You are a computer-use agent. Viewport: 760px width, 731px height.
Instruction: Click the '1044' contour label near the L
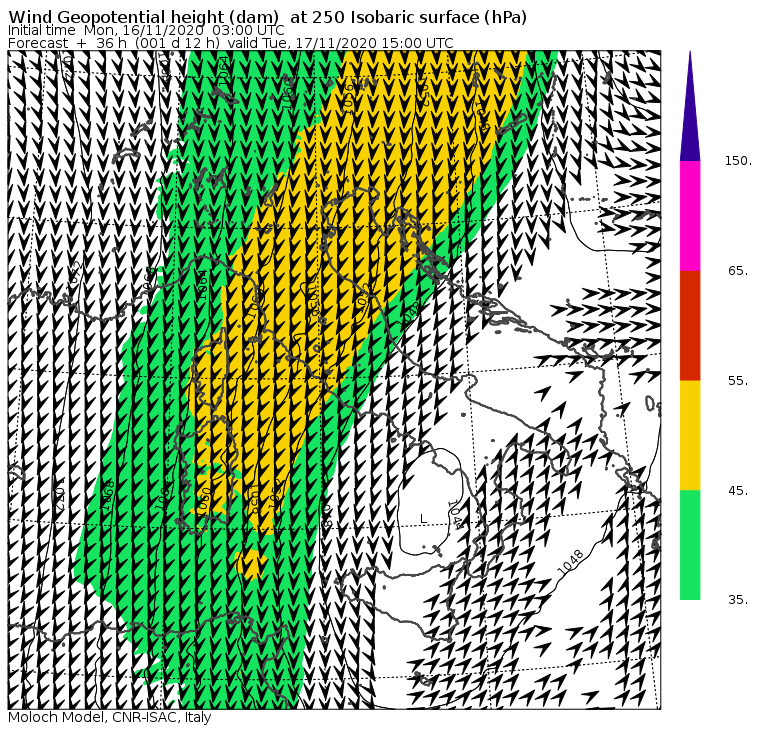(455, 514)
